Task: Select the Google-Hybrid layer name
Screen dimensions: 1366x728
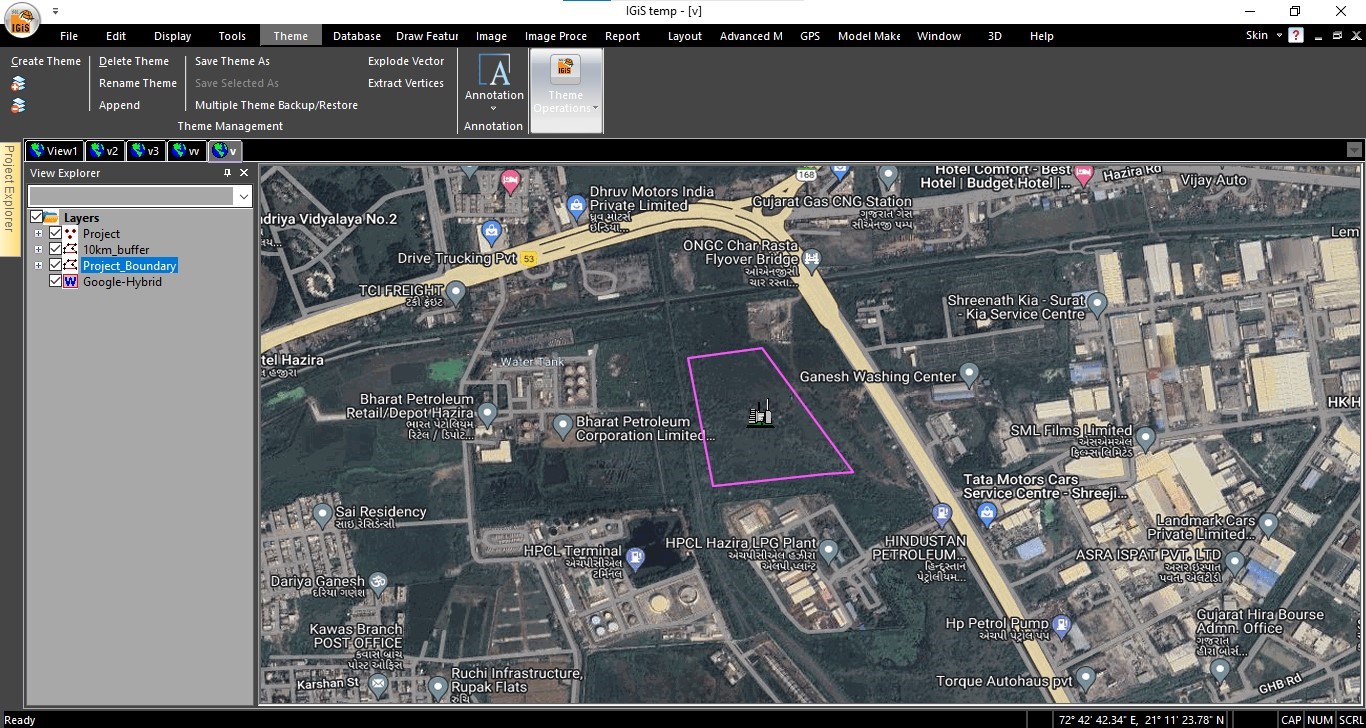Action: tap(122, 282)
